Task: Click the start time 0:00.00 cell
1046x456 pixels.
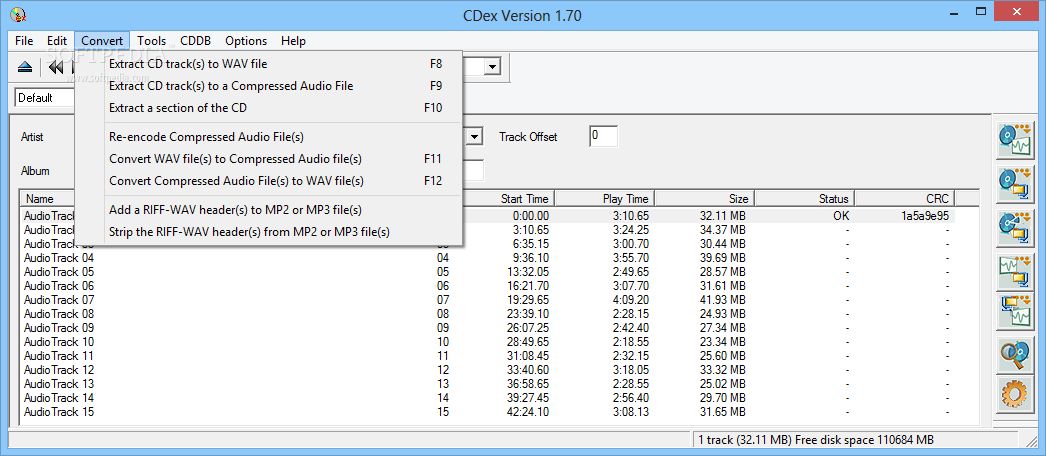Action: (531, 215)
